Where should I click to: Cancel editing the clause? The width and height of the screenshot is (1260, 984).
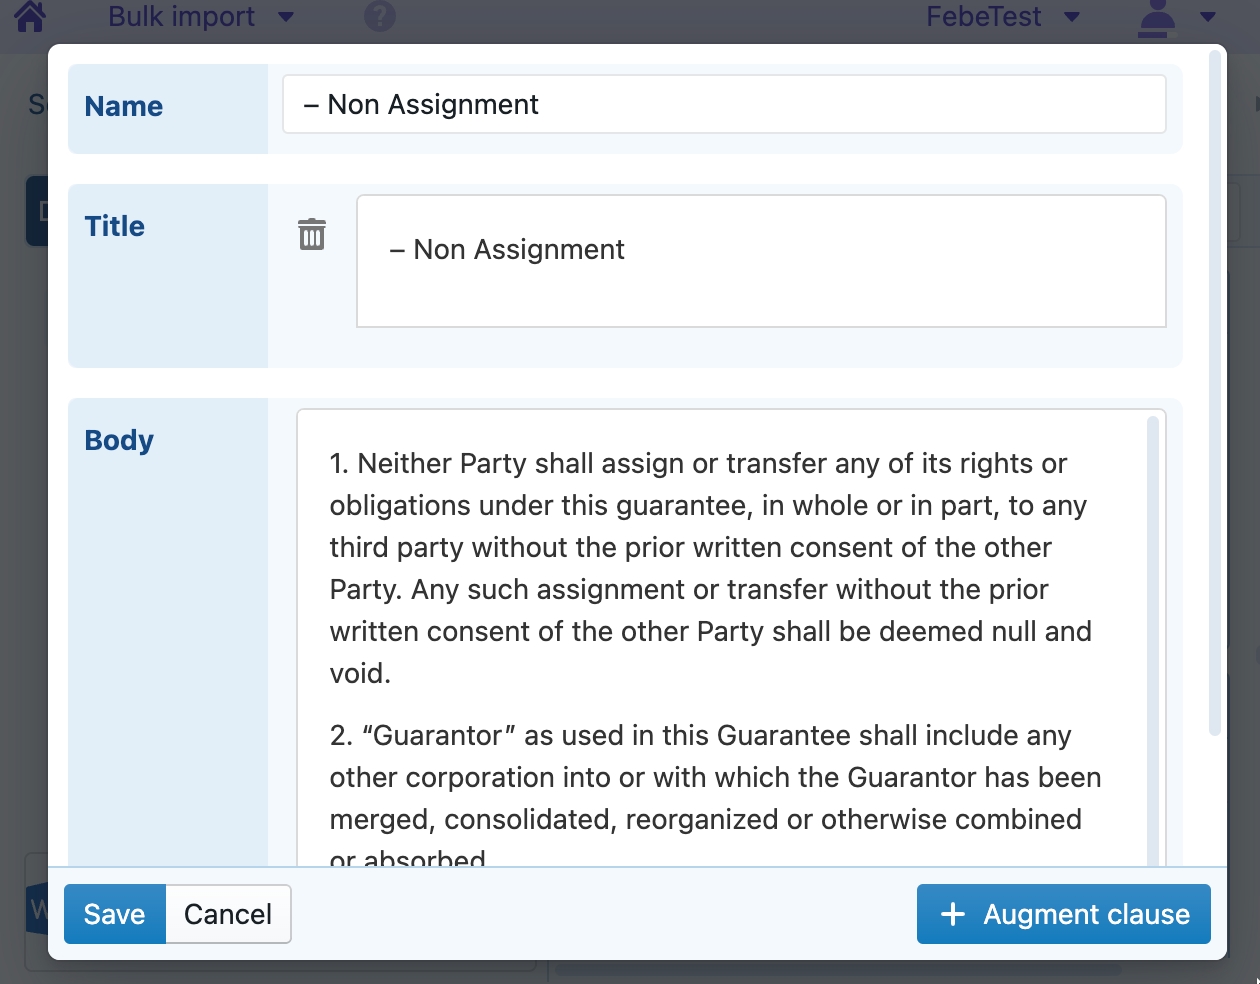click(228, 914)
